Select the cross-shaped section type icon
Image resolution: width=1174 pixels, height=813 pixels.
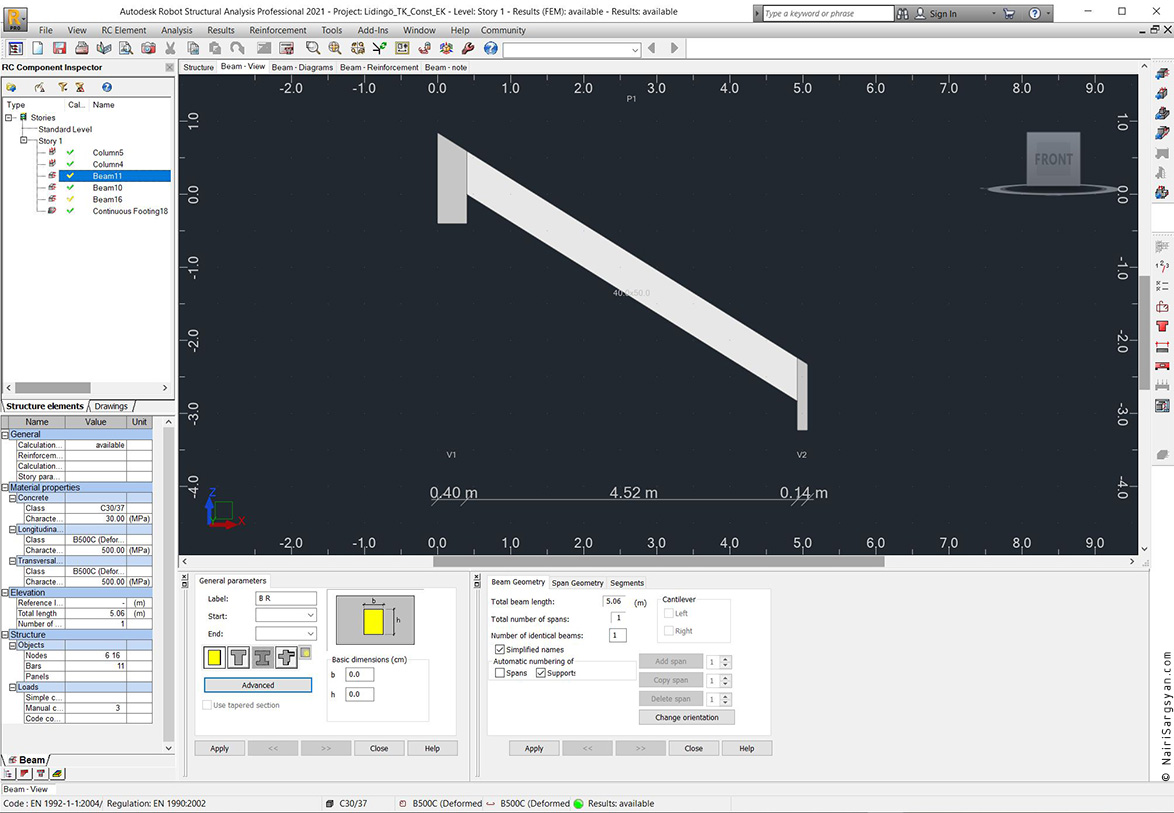pyautogui.click(x=286, y=657)
